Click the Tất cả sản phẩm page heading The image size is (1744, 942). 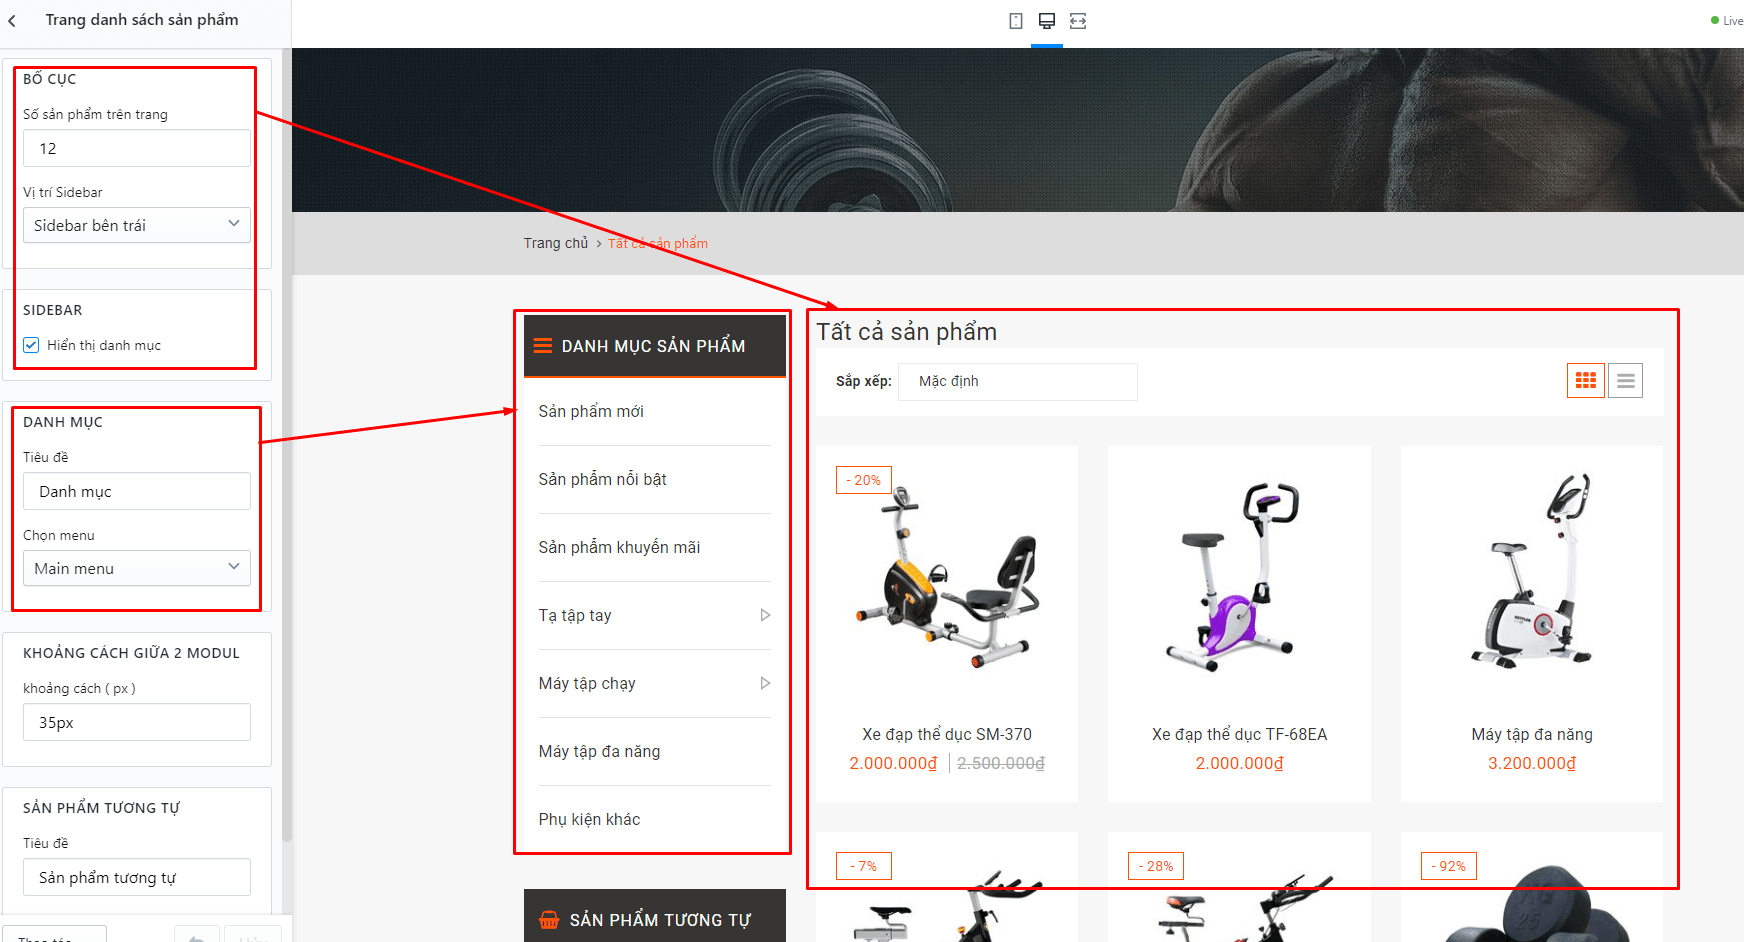pyautogui.click(x=907, y=332)
